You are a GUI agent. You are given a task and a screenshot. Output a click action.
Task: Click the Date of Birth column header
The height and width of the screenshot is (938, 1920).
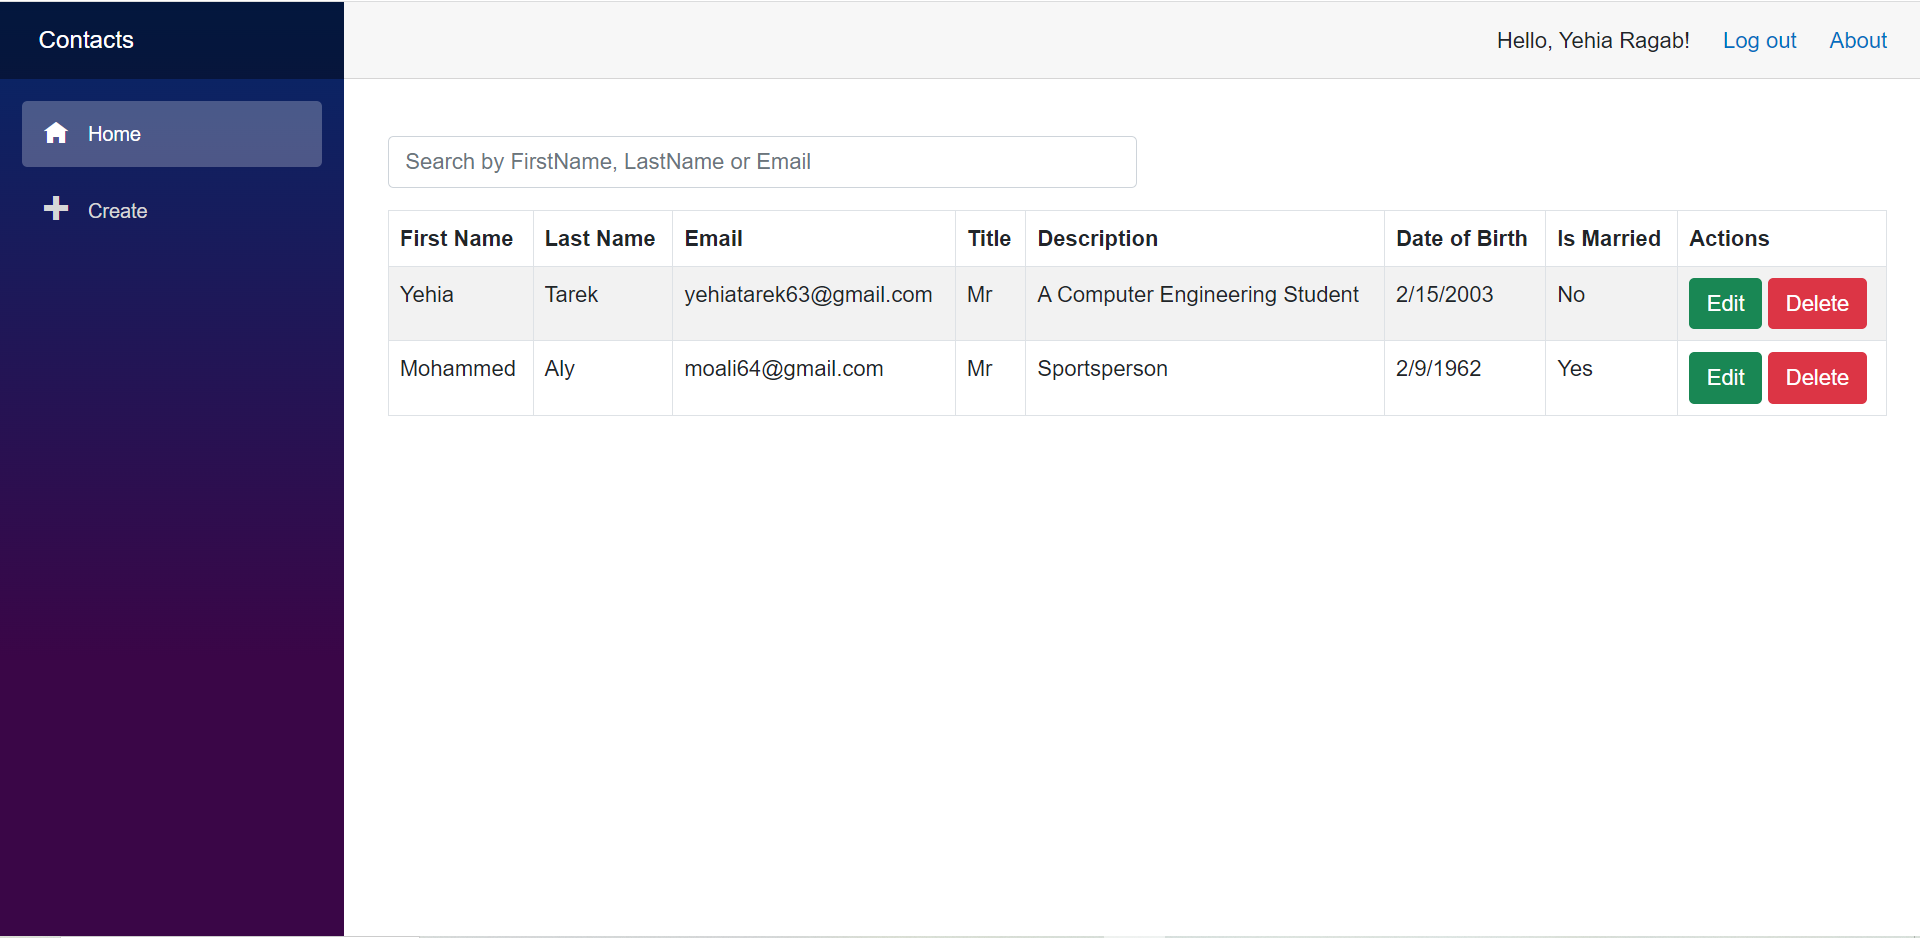1461,238
